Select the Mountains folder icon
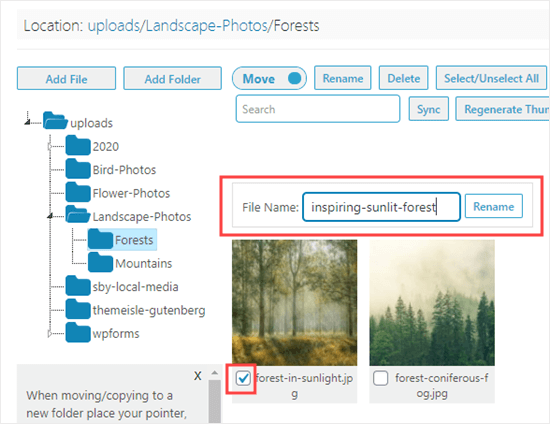 pyautogui.click(x=100, y=263)
